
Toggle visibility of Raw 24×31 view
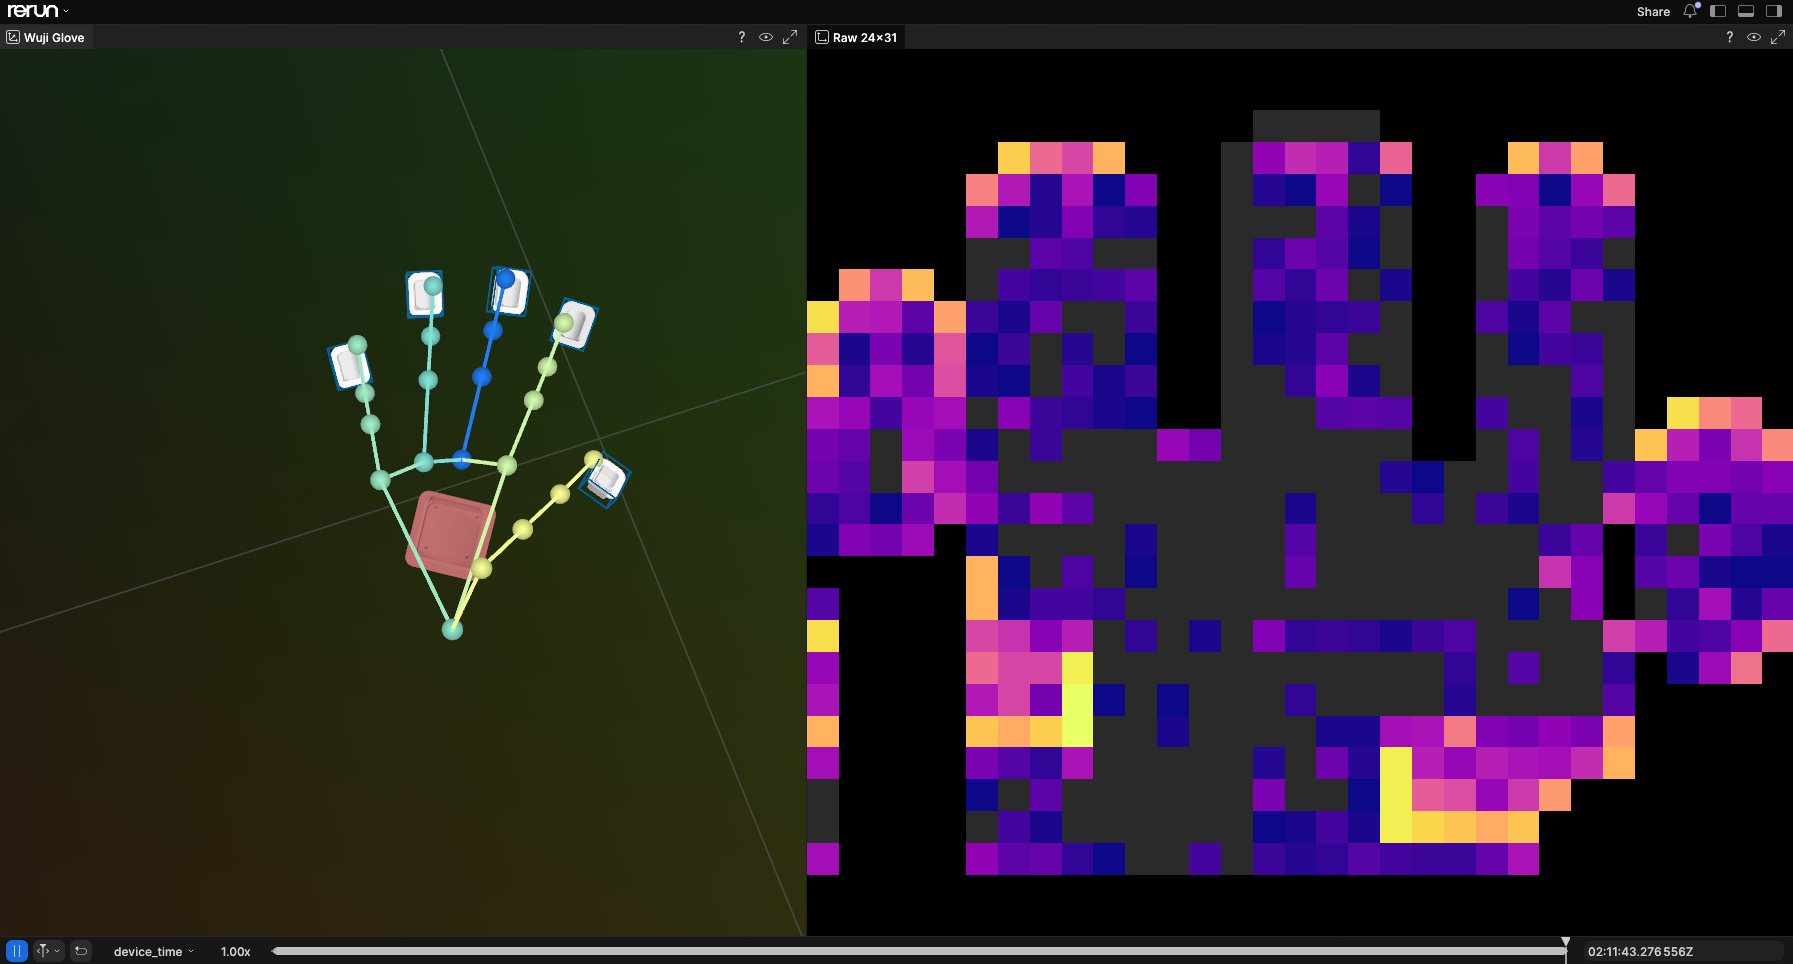tap(1754, 37)
